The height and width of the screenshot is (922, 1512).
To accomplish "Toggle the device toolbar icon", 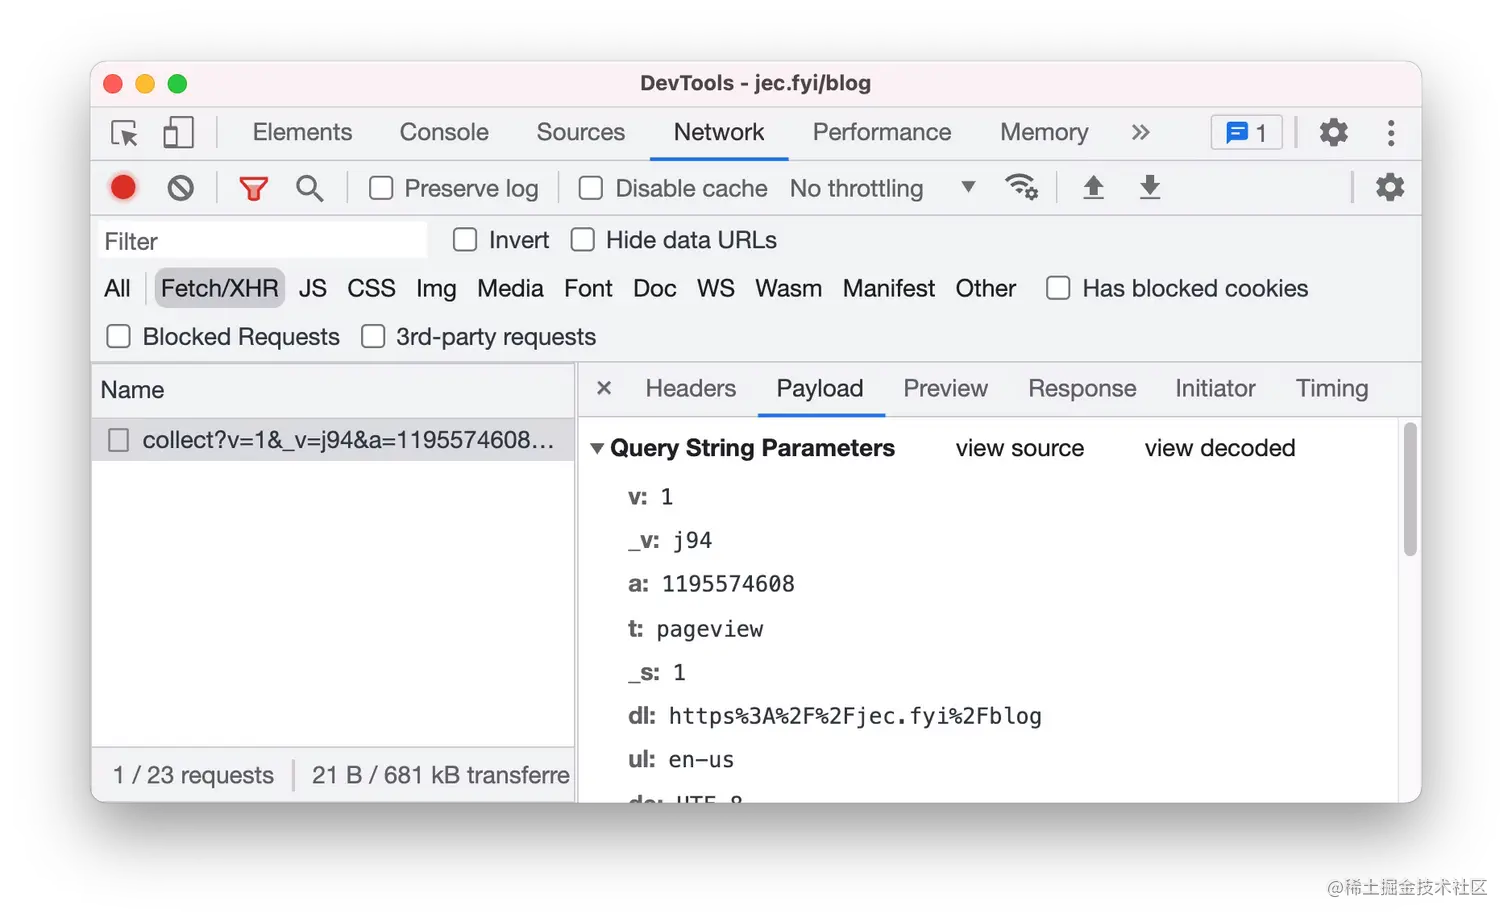I will pyautogui.click(x=178, y=133).
